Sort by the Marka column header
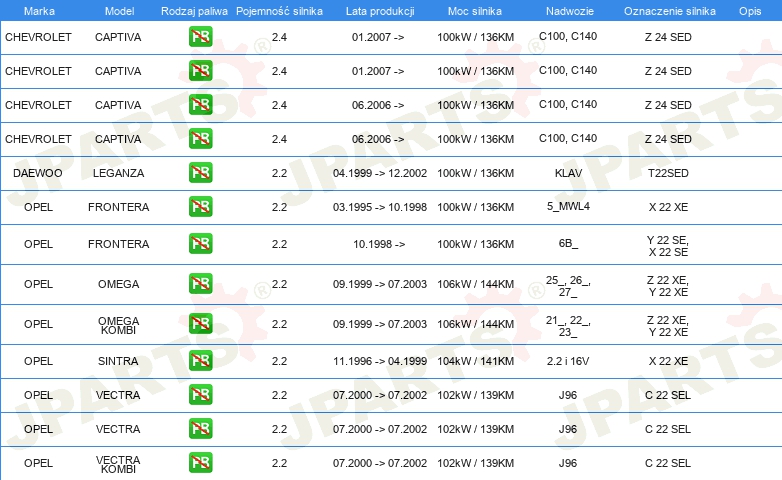 tap(39, 11)
